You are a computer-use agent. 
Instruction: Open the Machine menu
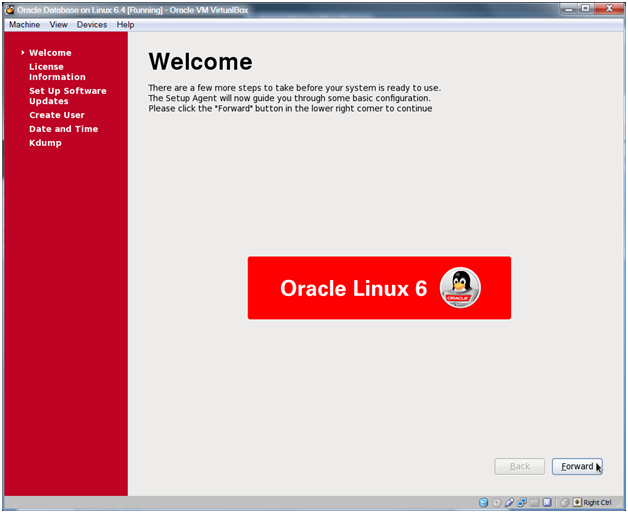click(24, 24)
